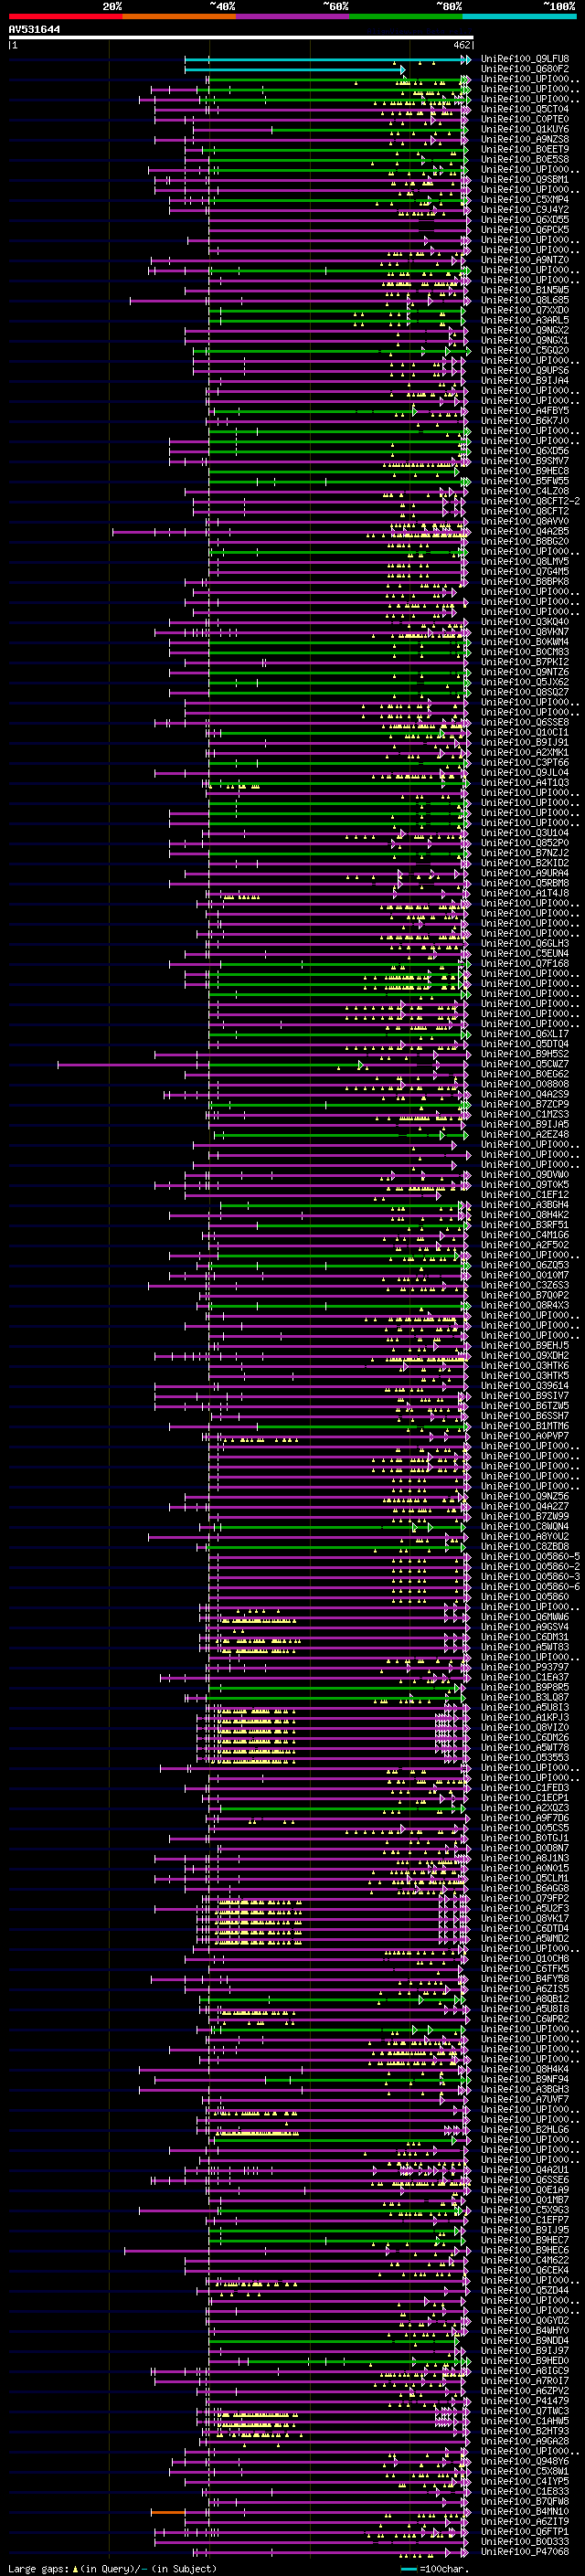Screen dimensions: 585x2576
Task: Click the Large gaps legend text
Action: coord(112,2568)
